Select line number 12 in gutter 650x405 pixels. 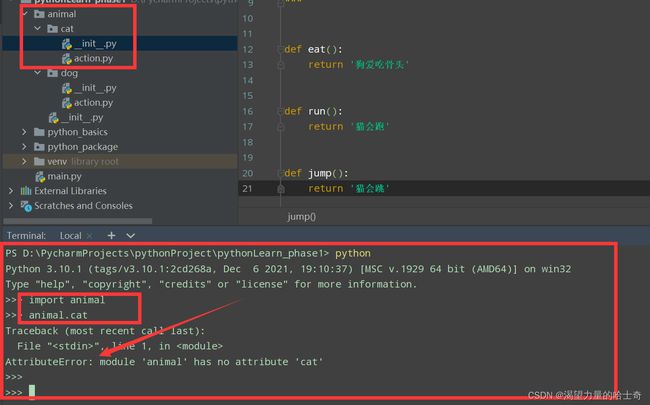[x=247, y=49]
